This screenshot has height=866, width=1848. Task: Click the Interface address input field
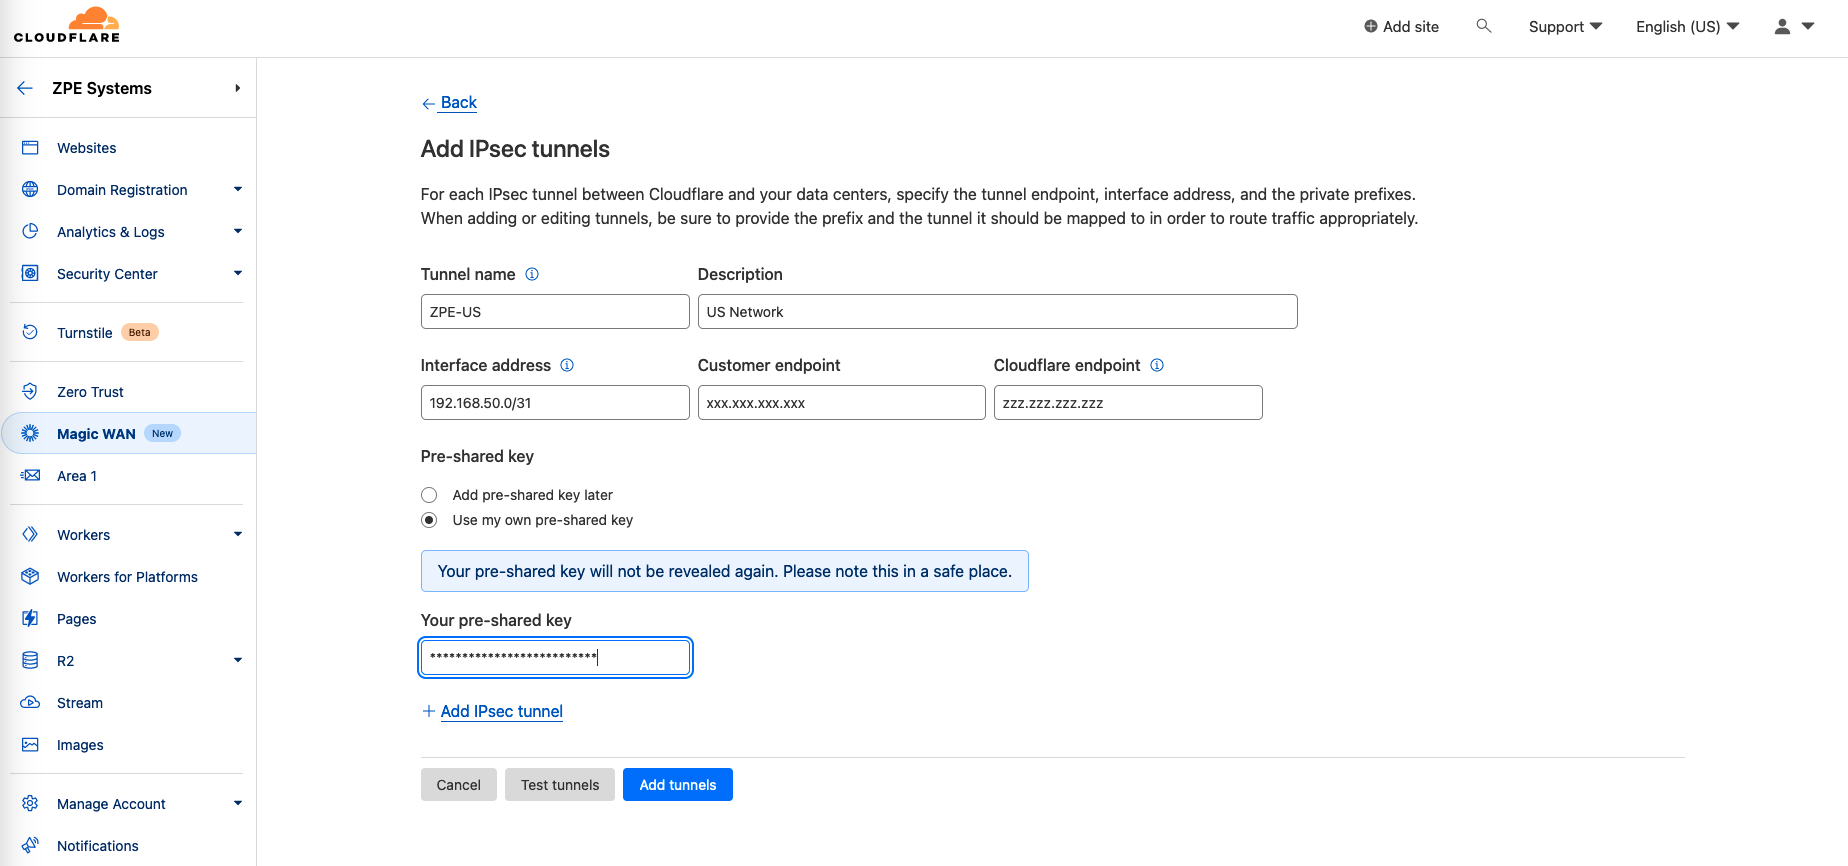tap(555, 403)
